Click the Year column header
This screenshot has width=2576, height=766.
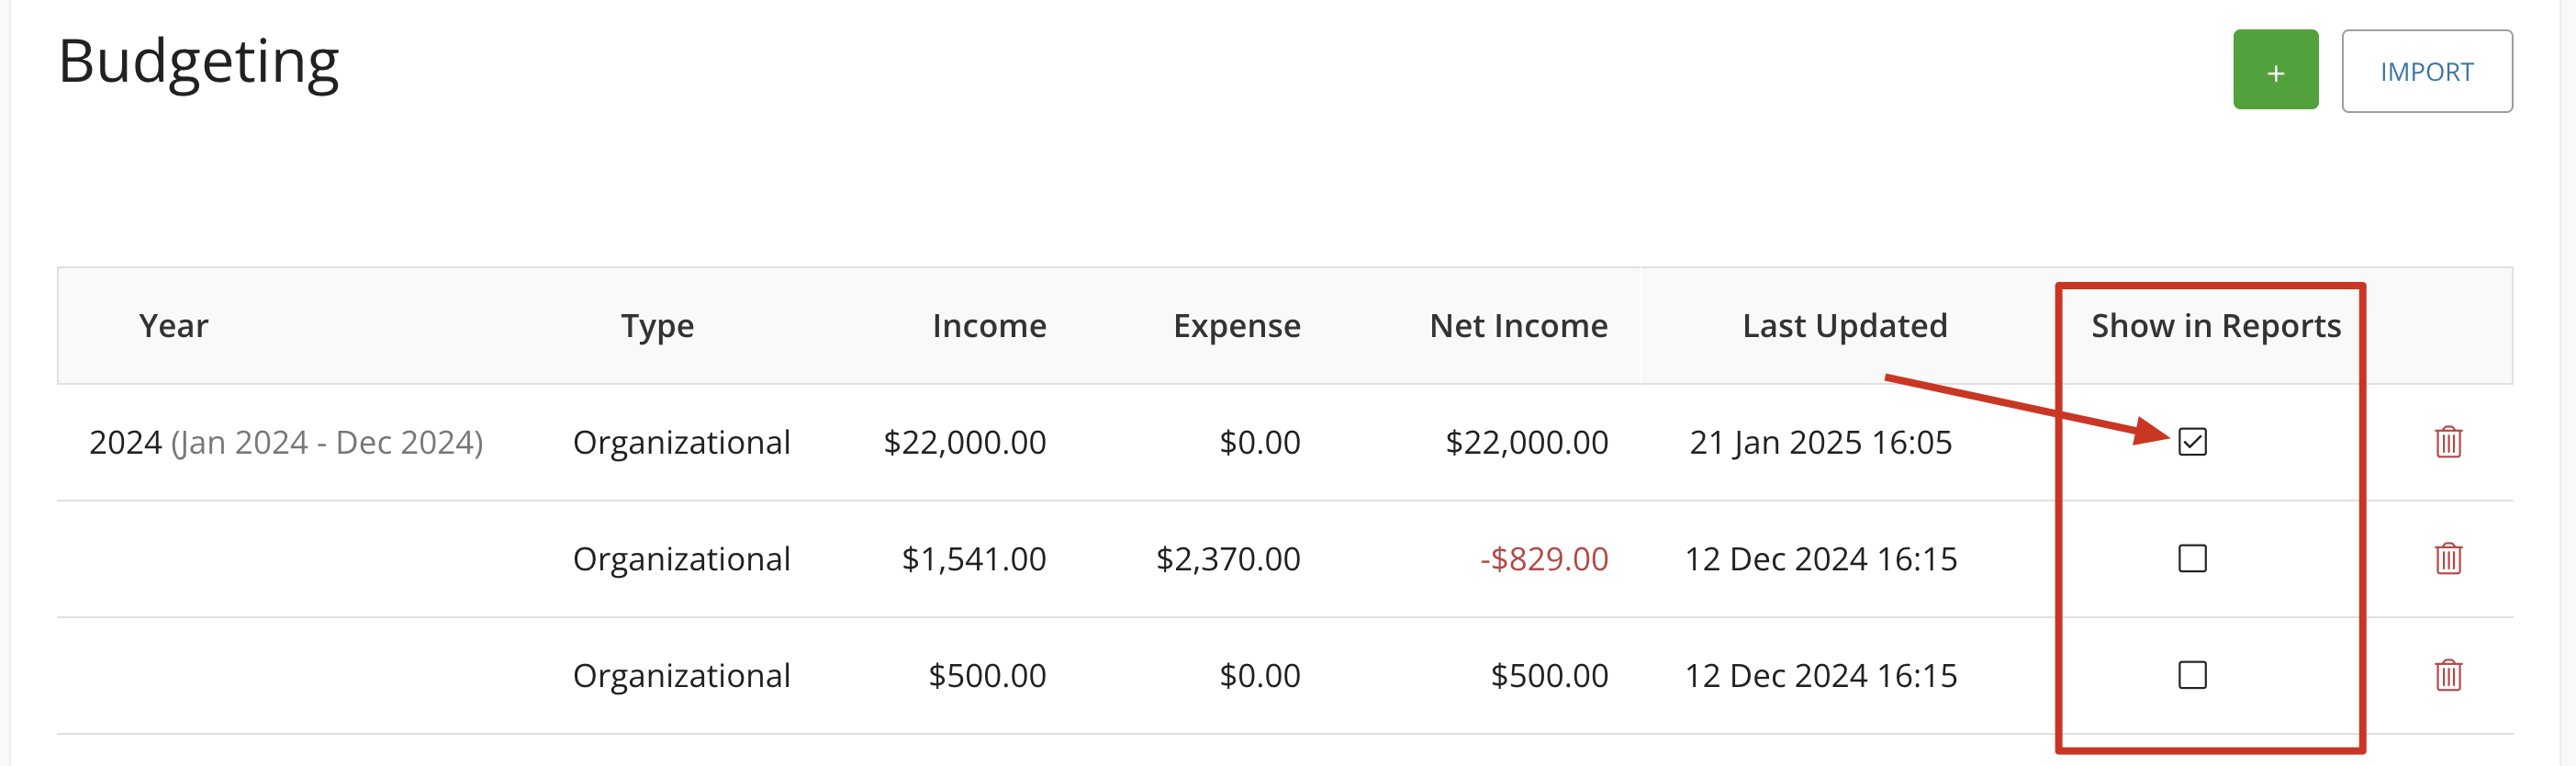(173, 326)
